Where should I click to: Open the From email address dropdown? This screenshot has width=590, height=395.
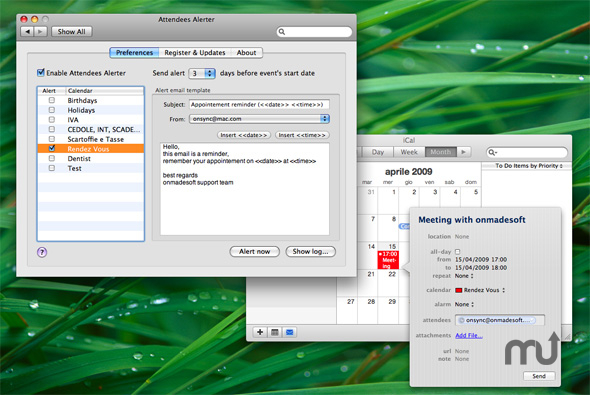pyautogui.click(x=259, y=119)
